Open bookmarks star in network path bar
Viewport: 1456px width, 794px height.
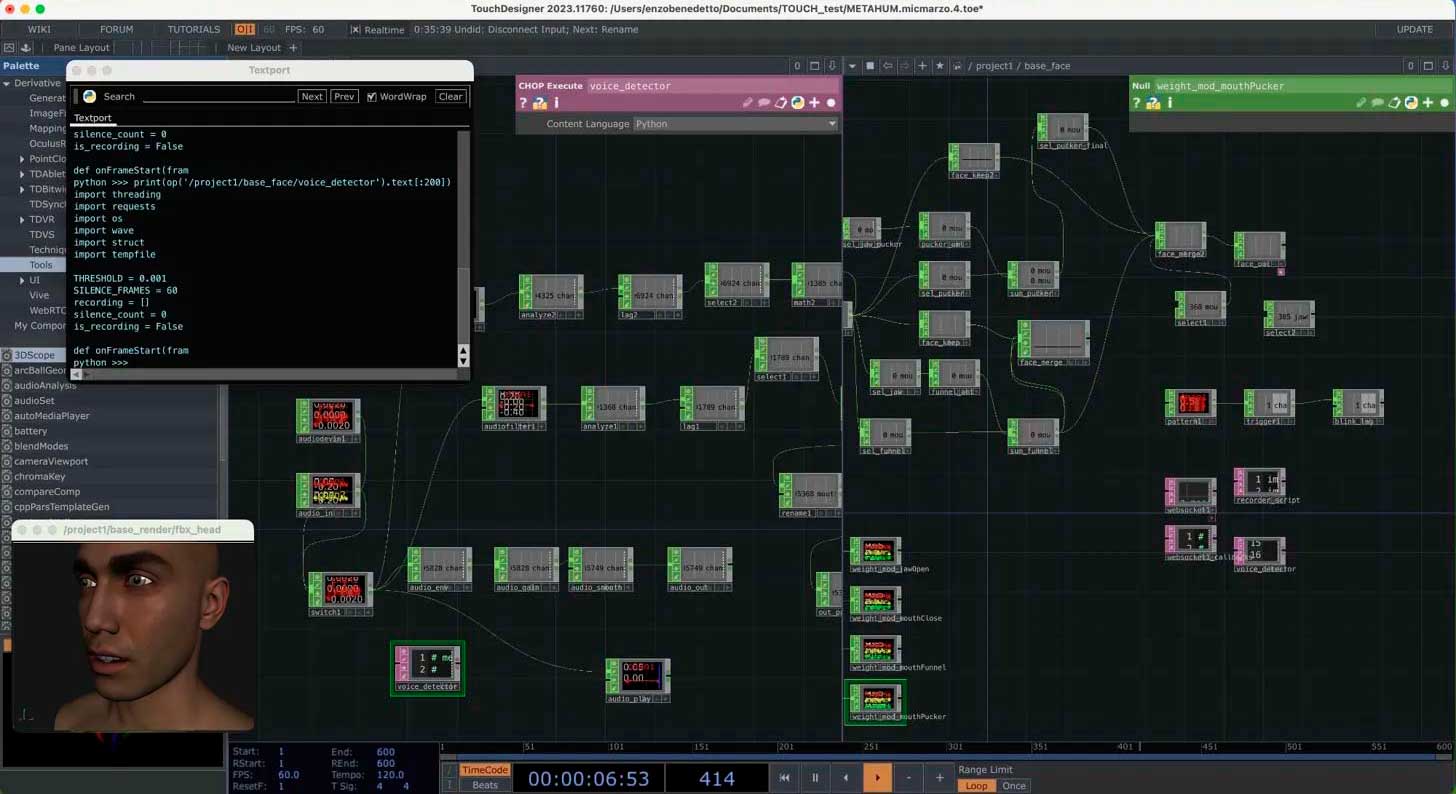(939, 66)
